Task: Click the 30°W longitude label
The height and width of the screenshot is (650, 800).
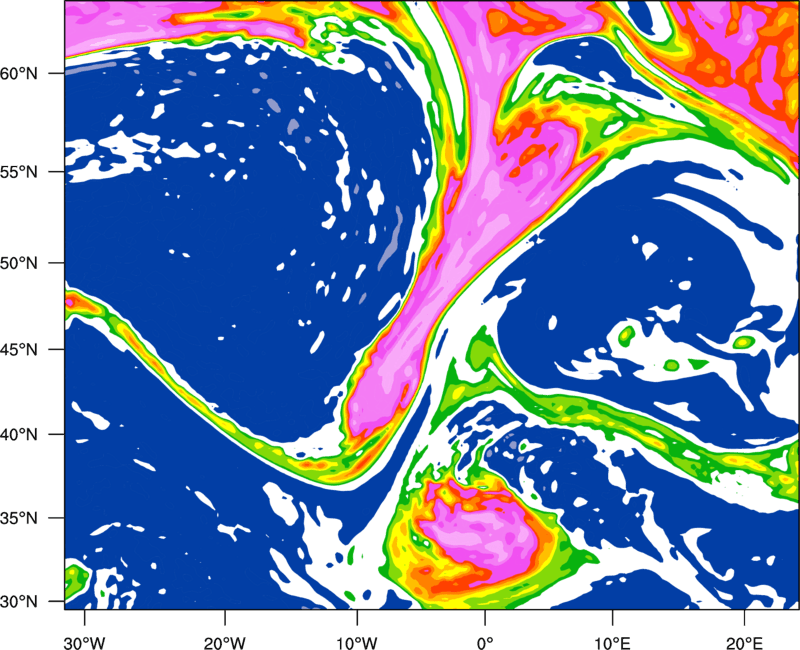Action: point(84,643)
